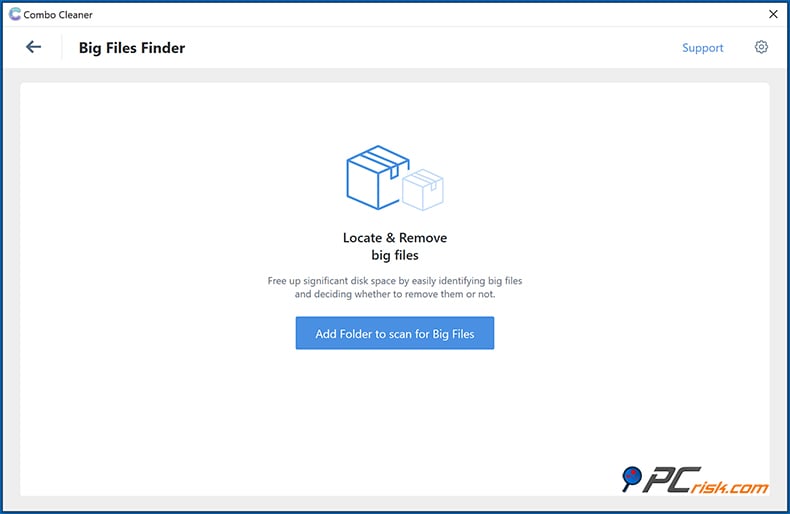The image size is (790, 514).
Task: Click the Combo Cleaner logo in title bar
Action: [x=14, y=14]
